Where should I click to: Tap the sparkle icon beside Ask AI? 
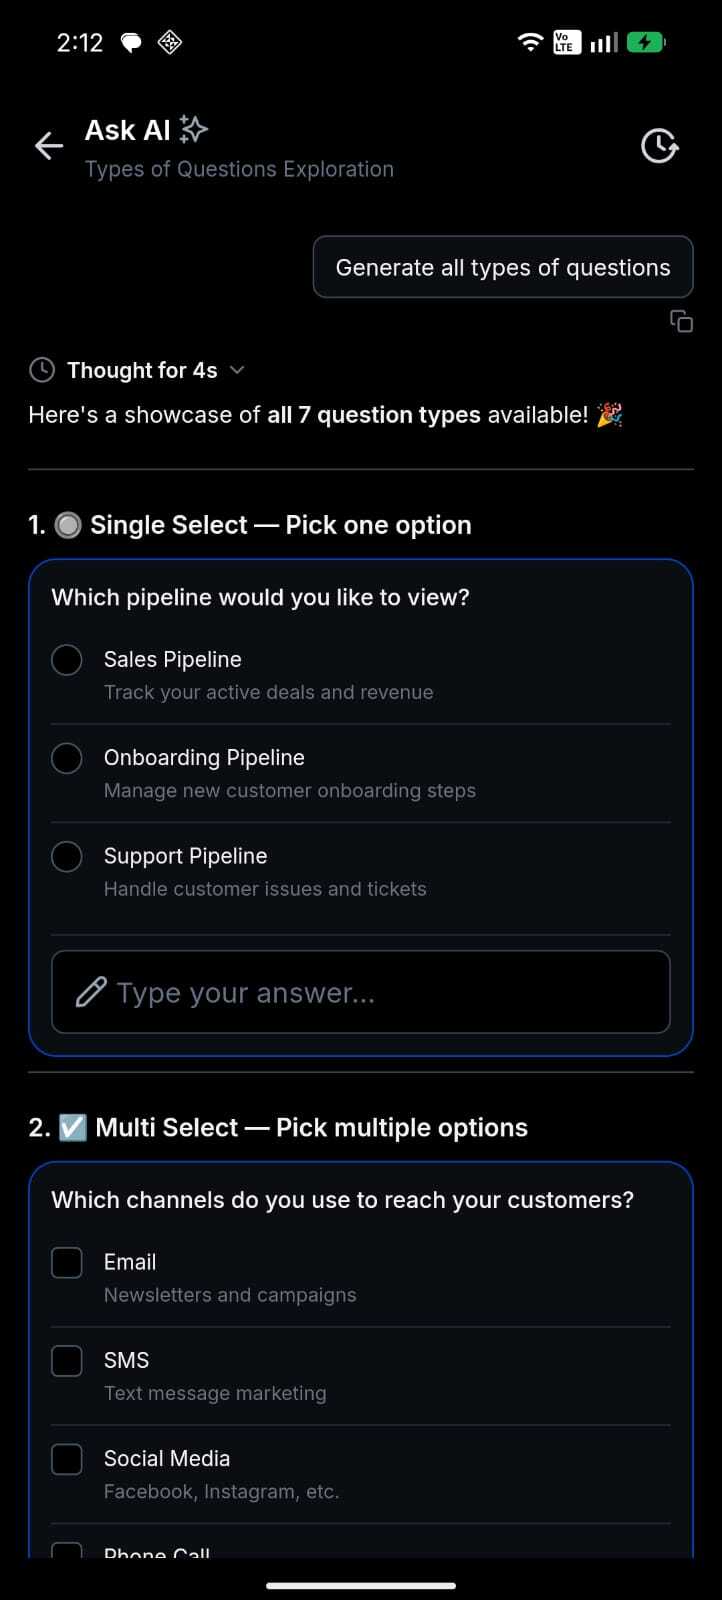(x=193, y=129)
